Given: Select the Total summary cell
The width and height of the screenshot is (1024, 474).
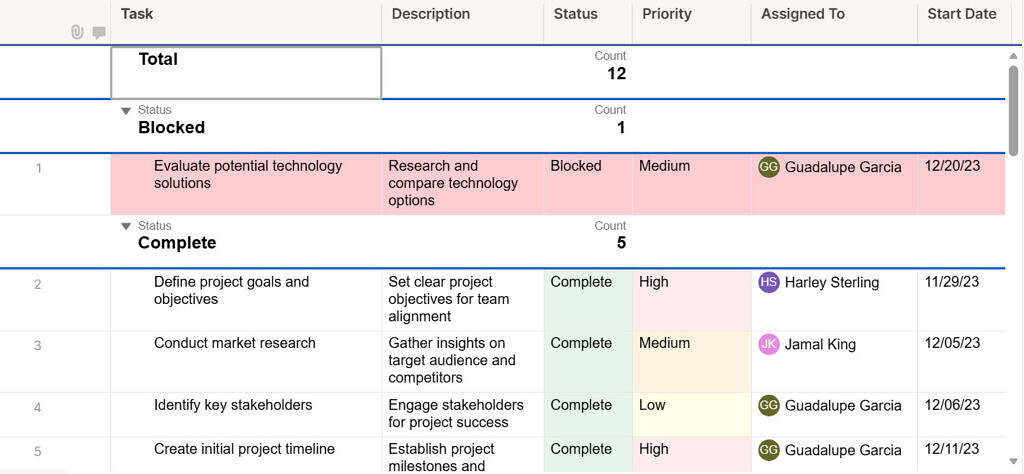Looking at the screenshot, I should pyautogui.click(x=246, y=72).
